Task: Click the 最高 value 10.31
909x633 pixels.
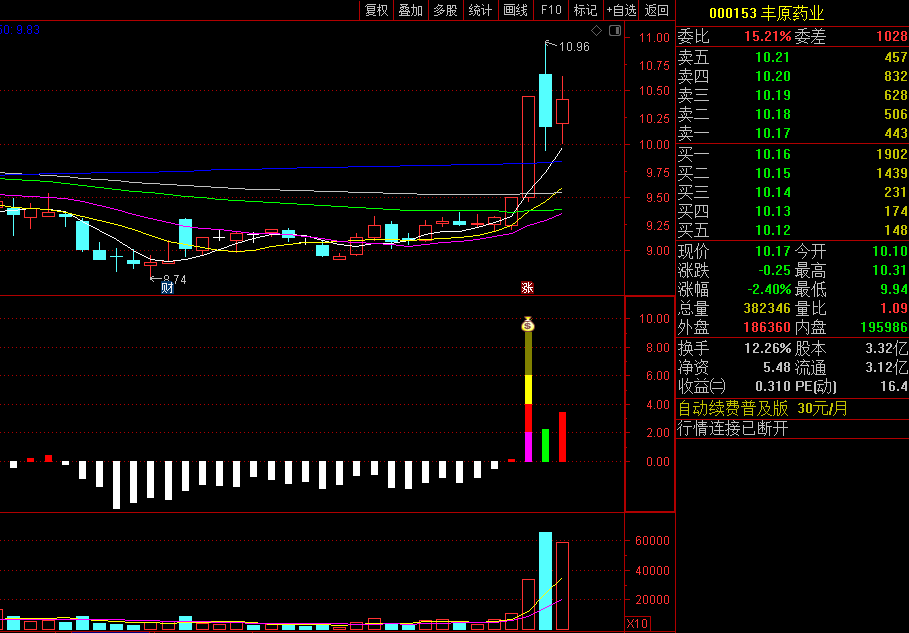Action: click(x=890, y=271)
